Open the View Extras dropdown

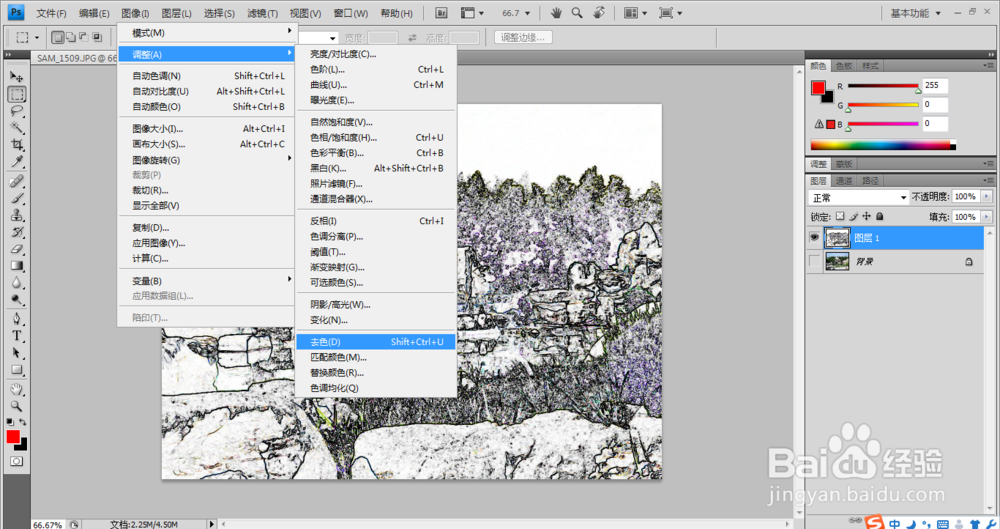(472, 13)
